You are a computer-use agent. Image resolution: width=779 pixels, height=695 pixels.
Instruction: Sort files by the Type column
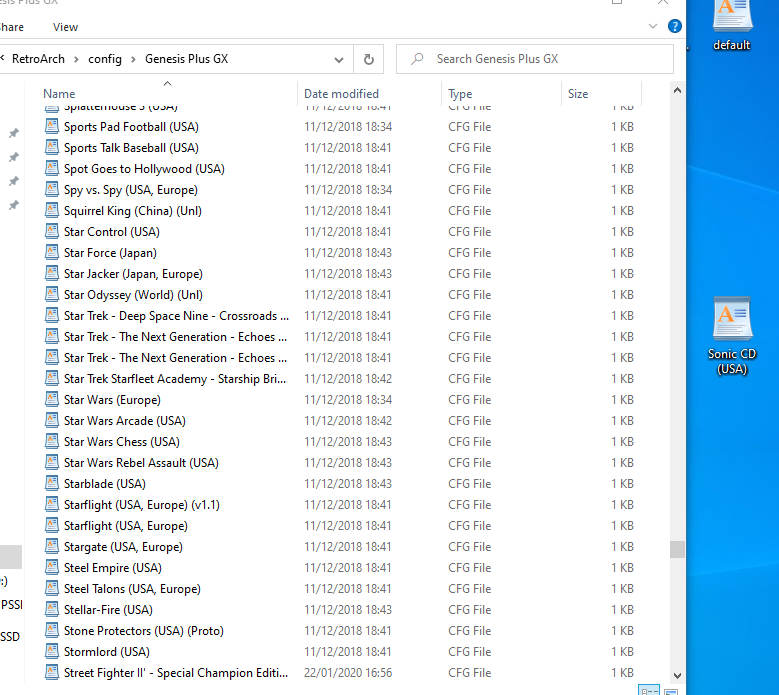tap(501, 93)
